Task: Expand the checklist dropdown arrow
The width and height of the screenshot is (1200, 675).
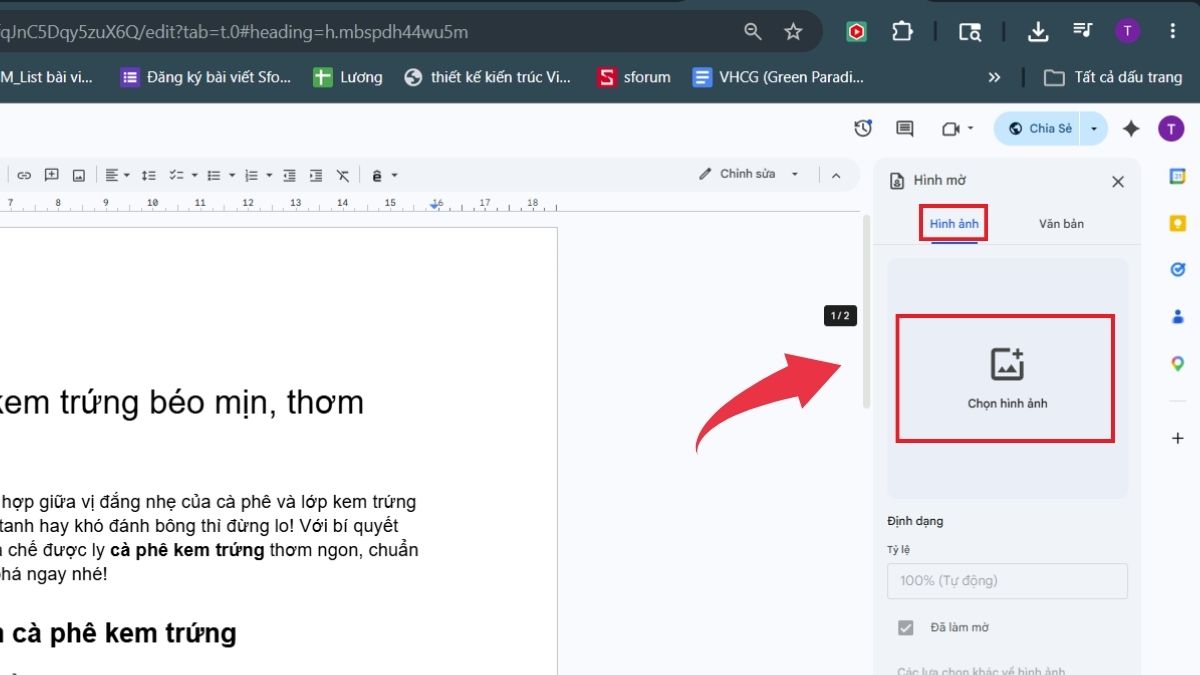Action: pyautogui.click(x=194, y=175)
